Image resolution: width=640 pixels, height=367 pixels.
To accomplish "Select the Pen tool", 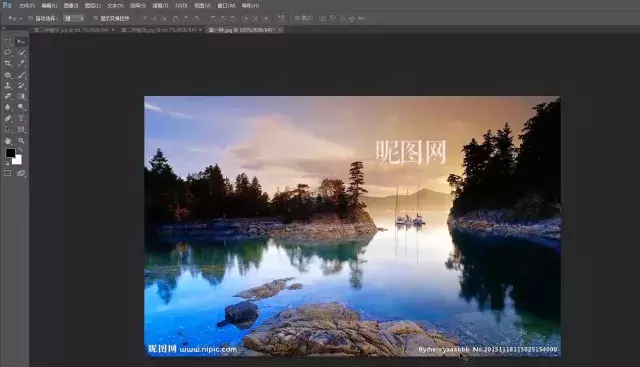I will (8, 118).
